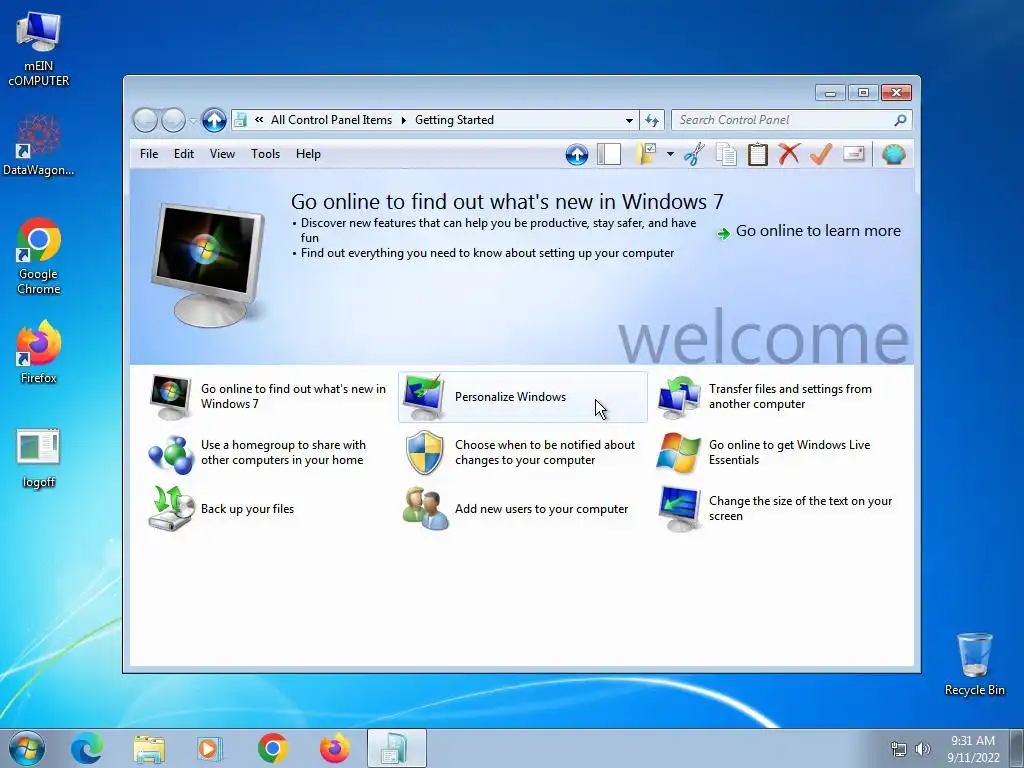Select Choose when to be notified item
1024x768 pixels.
(x=522, y=453)
